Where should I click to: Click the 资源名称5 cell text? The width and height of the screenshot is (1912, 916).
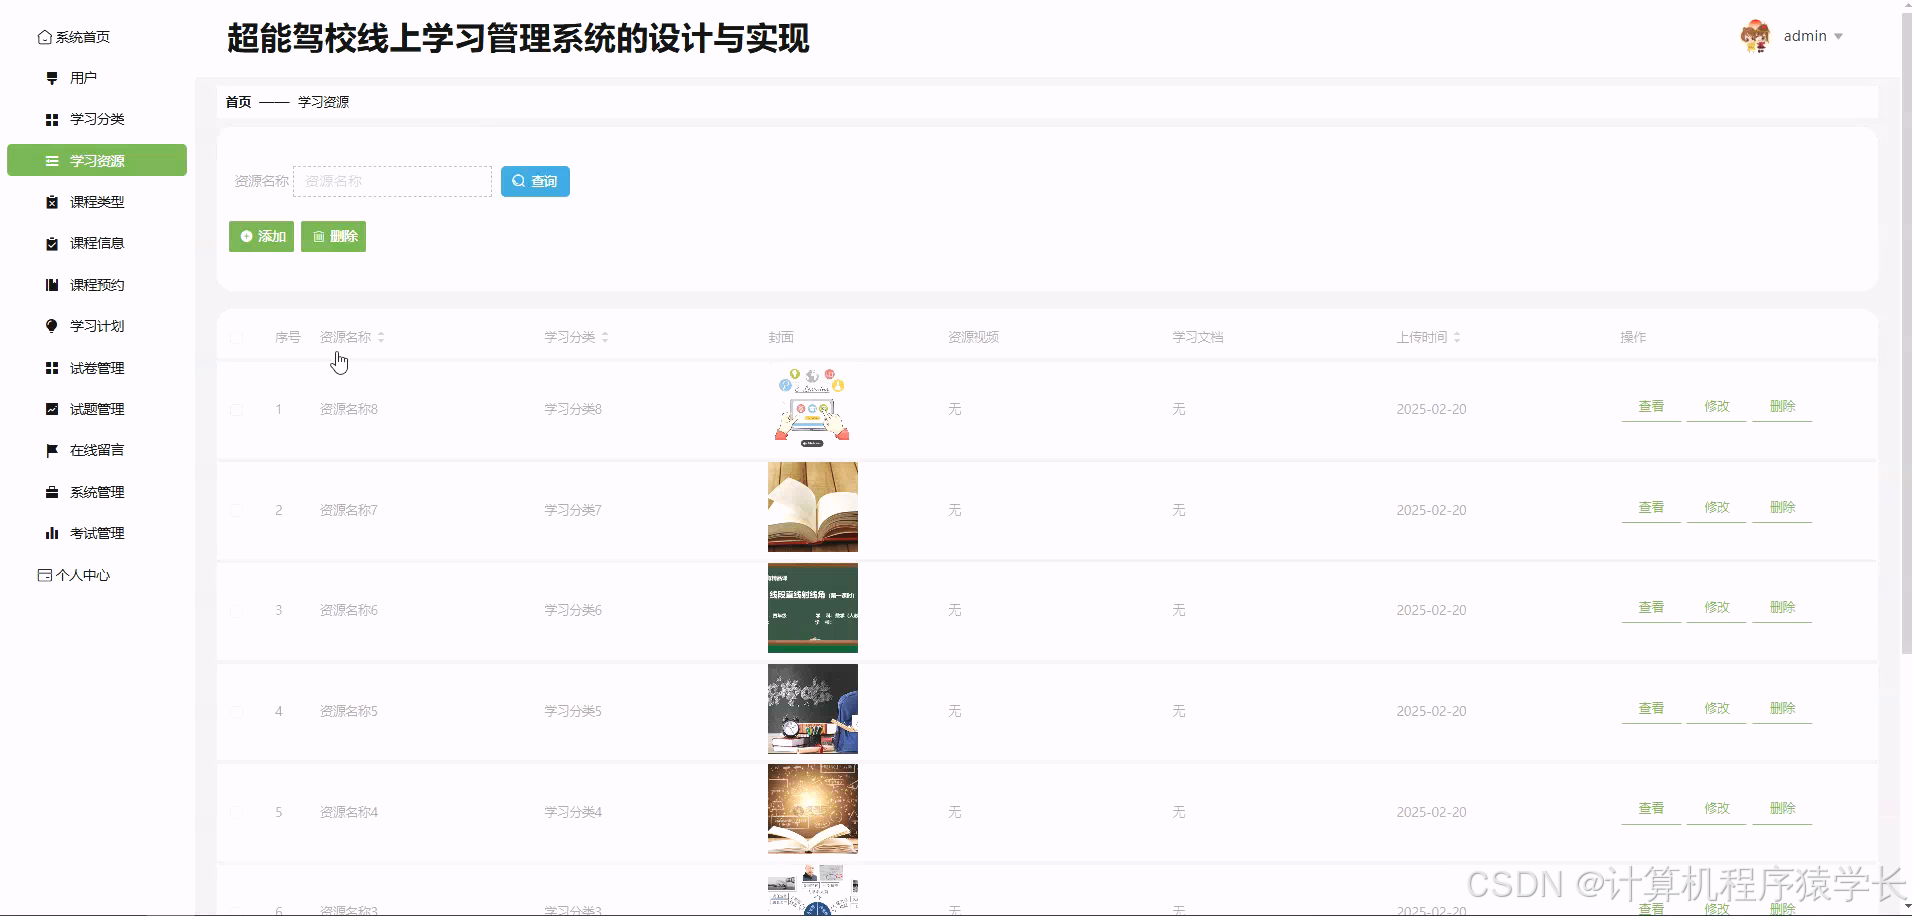tap(349, 711)
